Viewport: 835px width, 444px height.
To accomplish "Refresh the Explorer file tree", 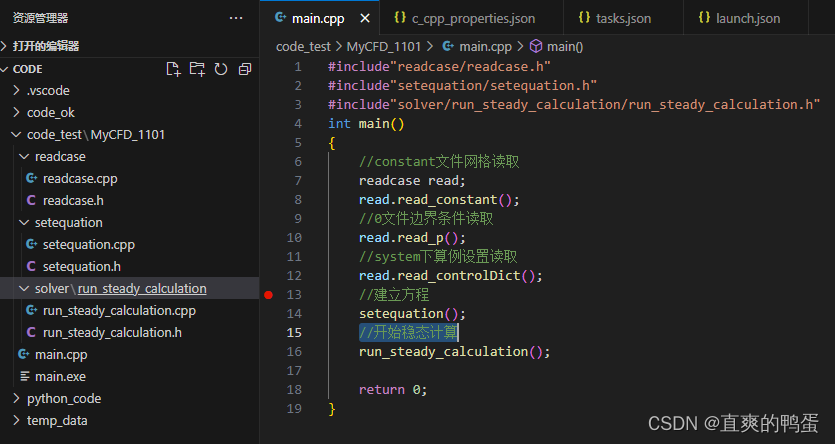I will click(x=221, y=69).
